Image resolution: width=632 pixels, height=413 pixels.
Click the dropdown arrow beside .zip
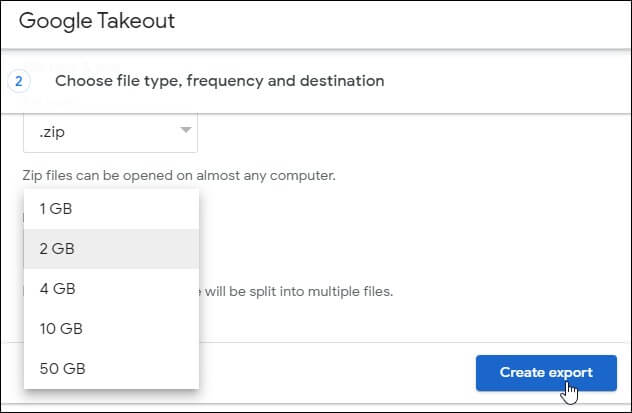[x=186, y=130]
